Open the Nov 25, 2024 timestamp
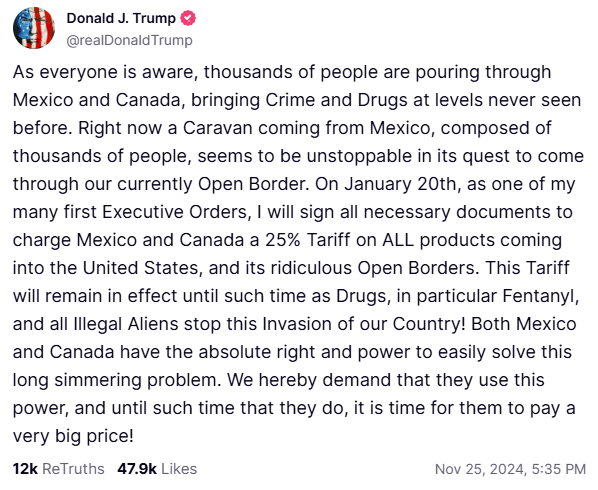 (510, 469)
